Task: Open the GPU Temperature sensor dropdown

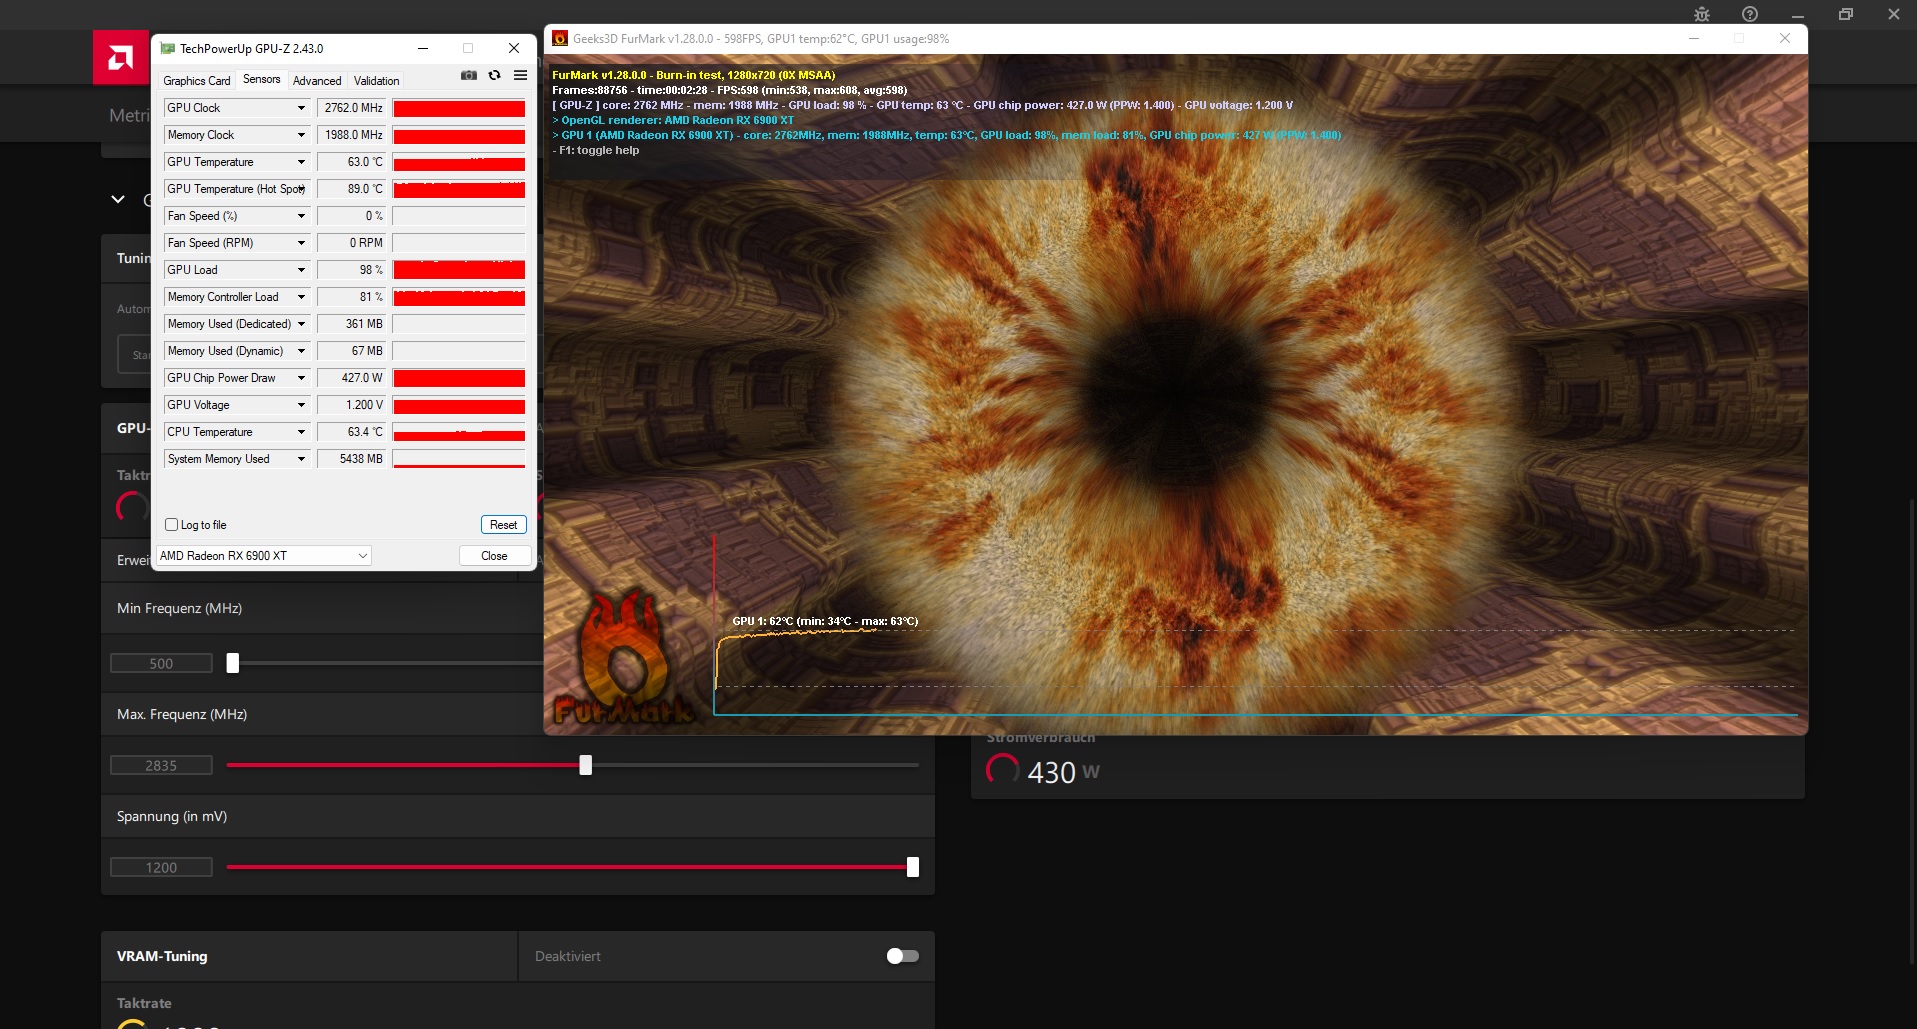Action: [300, 162]
